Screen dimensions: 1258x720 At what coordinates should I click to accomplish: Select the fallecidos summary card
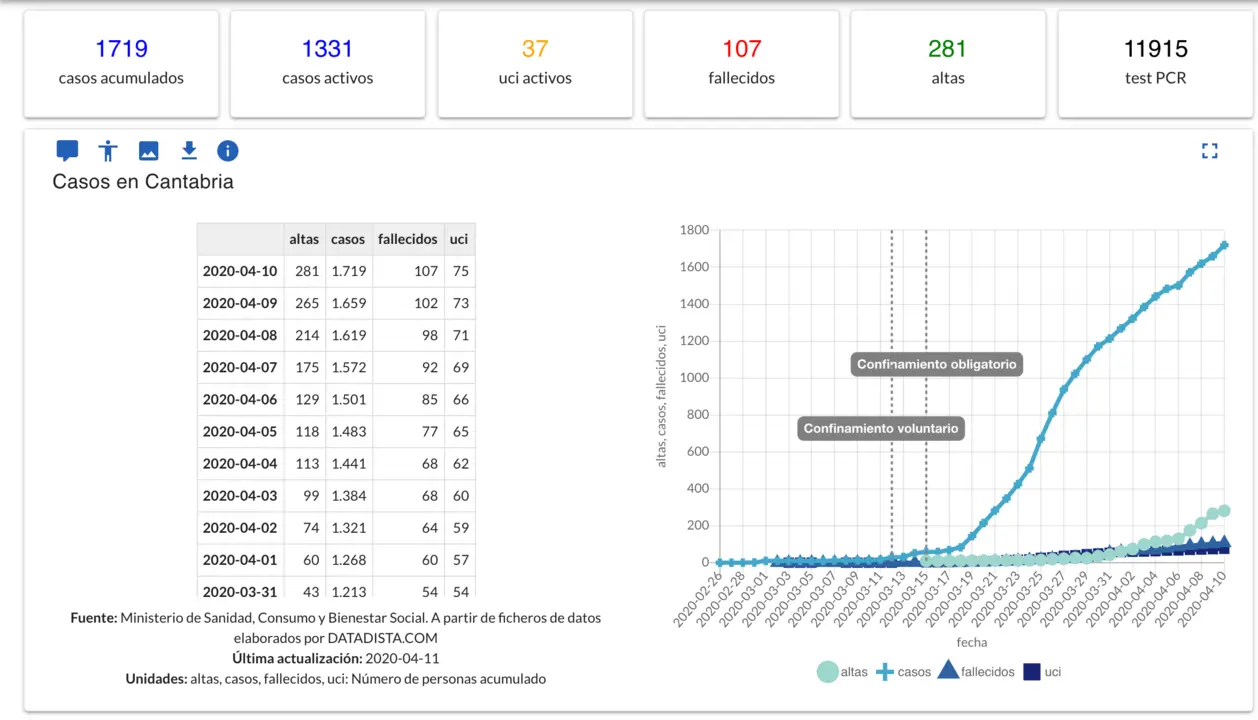click(x=741, y=63)
